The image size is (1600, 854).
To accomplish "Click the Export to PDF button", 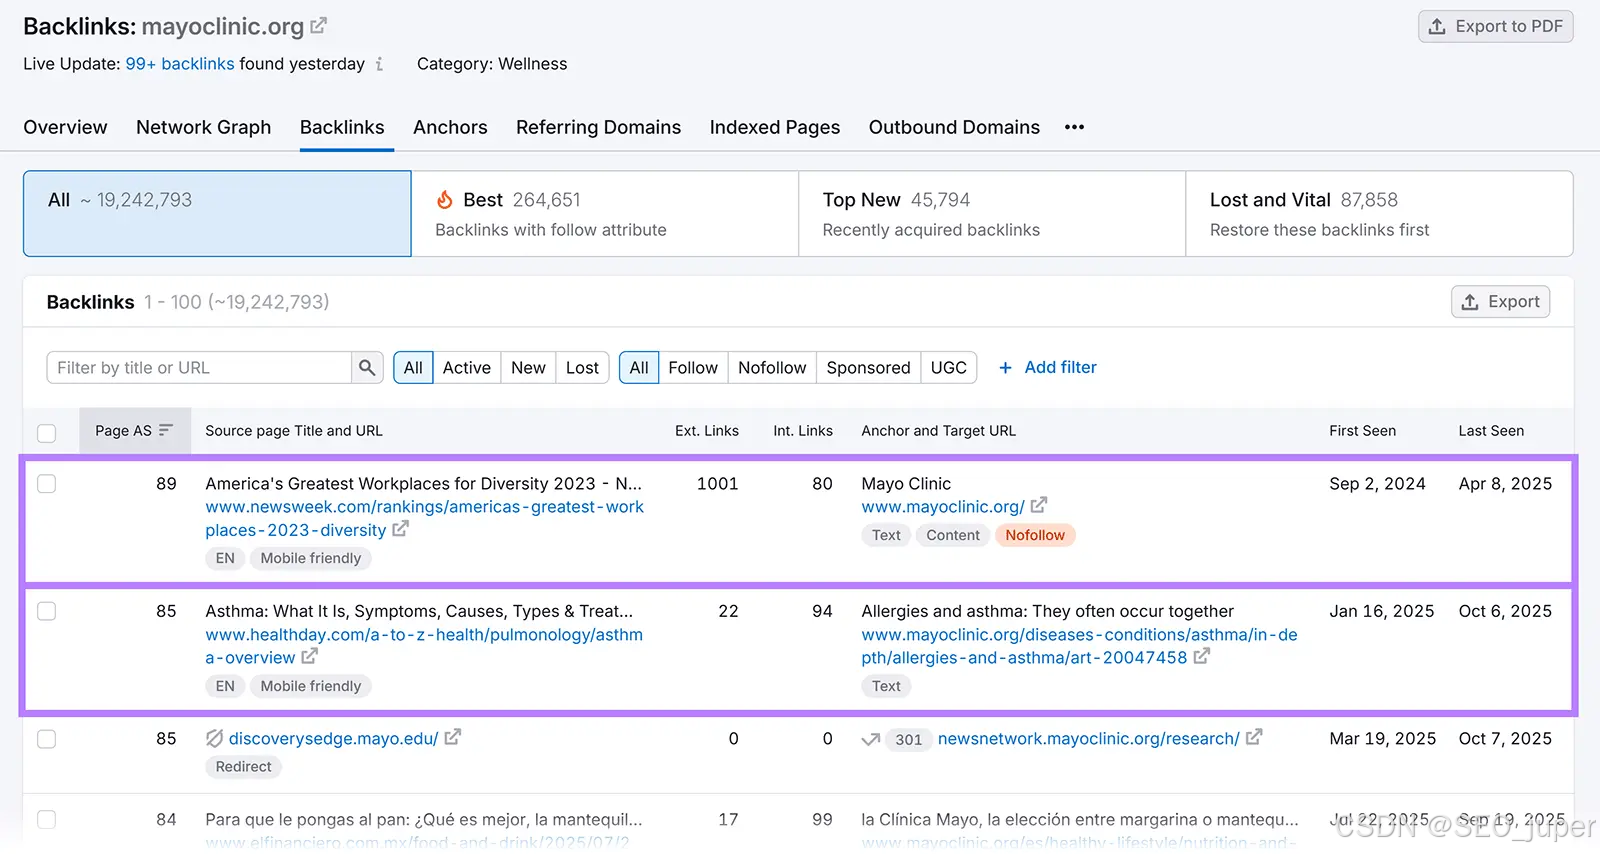I will (x=1496, y=26).
